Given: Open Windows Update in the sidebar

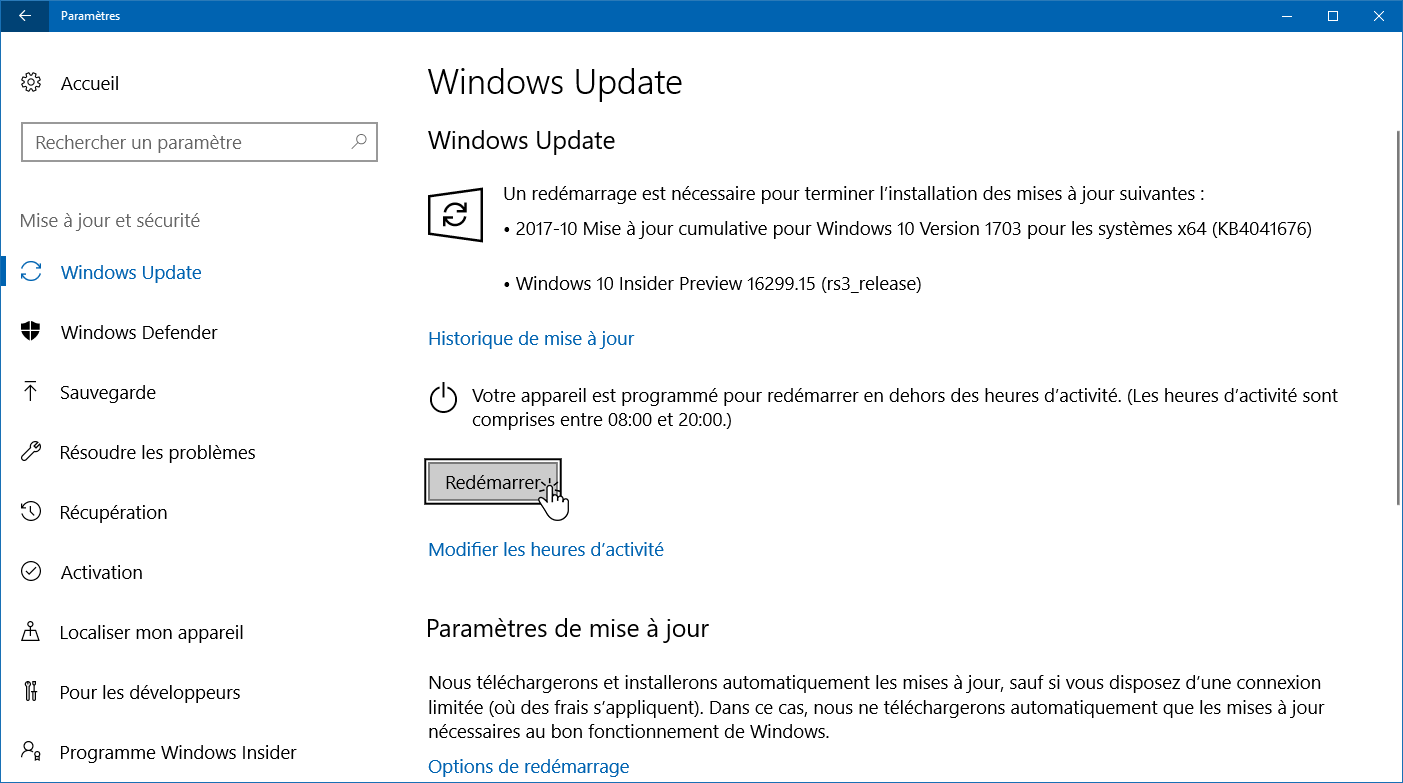Looking at the screenshot, I should click(131, 272).
